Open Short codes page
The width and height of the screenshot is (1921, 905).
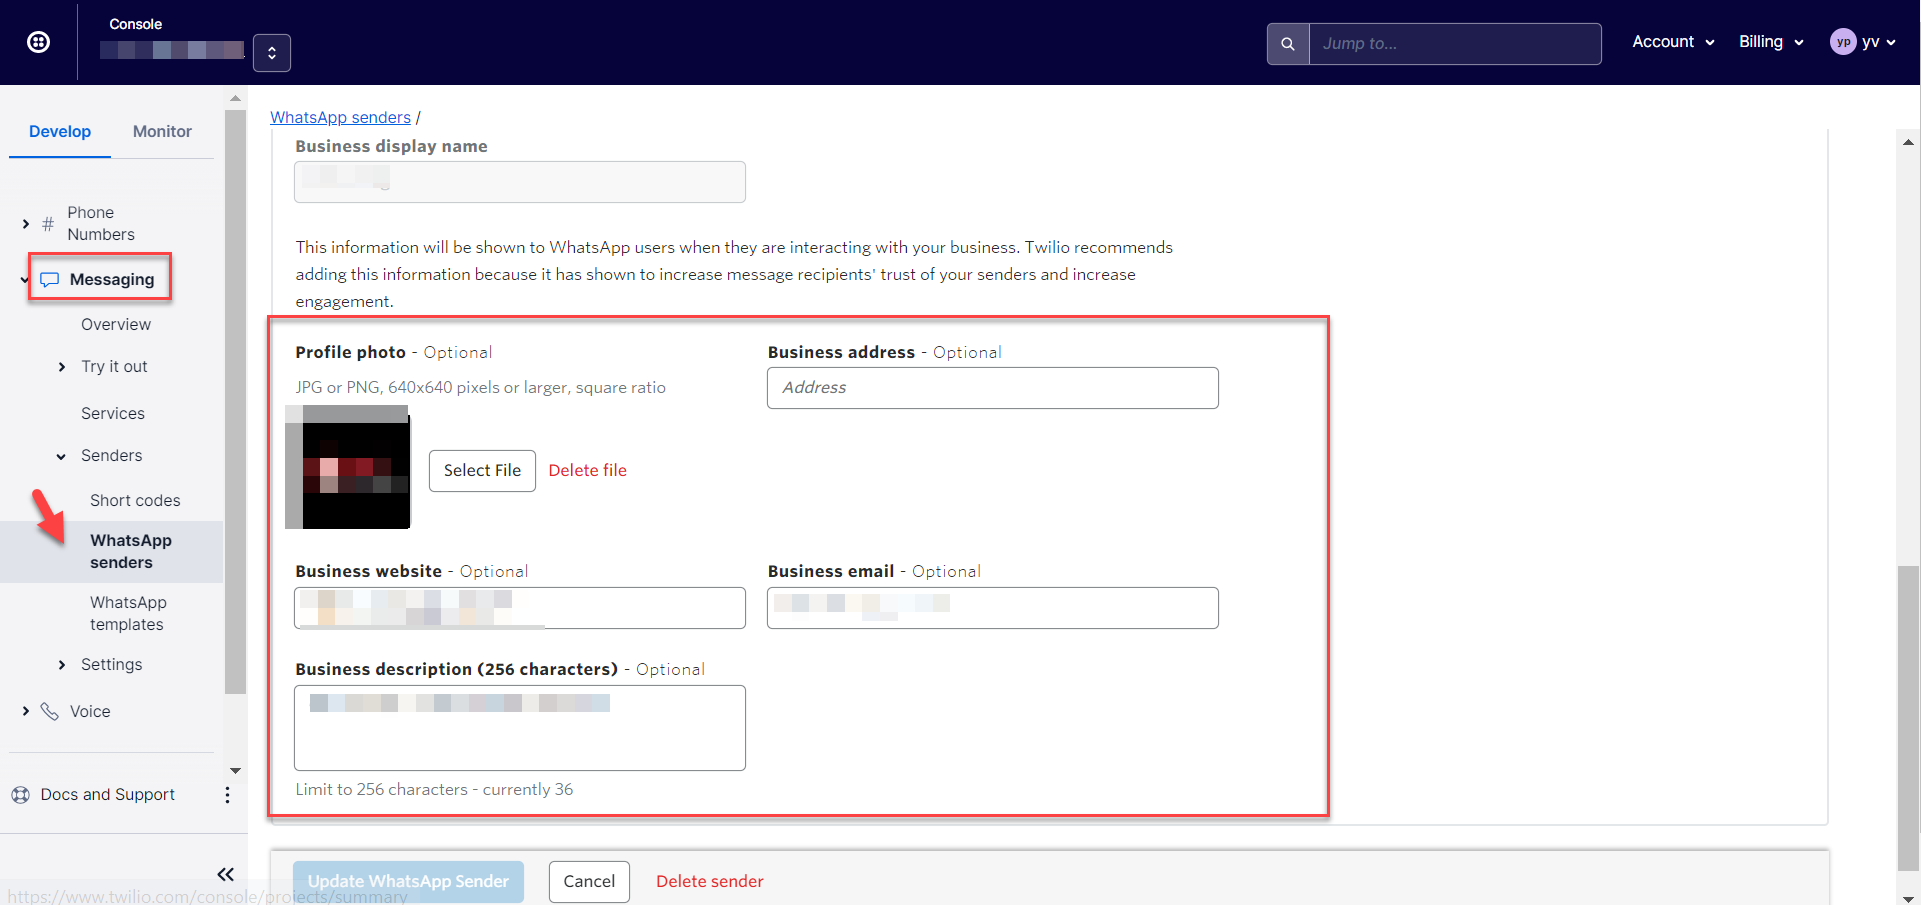(x=135, y=501)
